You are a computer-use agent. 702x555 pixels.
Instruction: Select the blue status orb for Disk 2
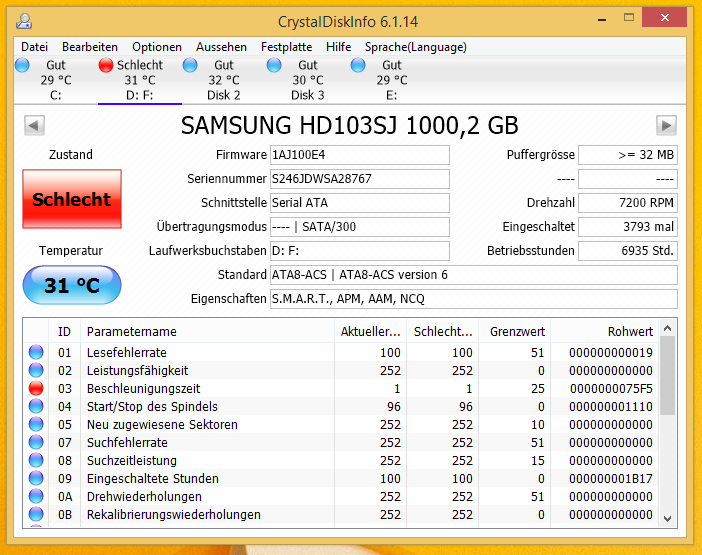coord(190,65)
